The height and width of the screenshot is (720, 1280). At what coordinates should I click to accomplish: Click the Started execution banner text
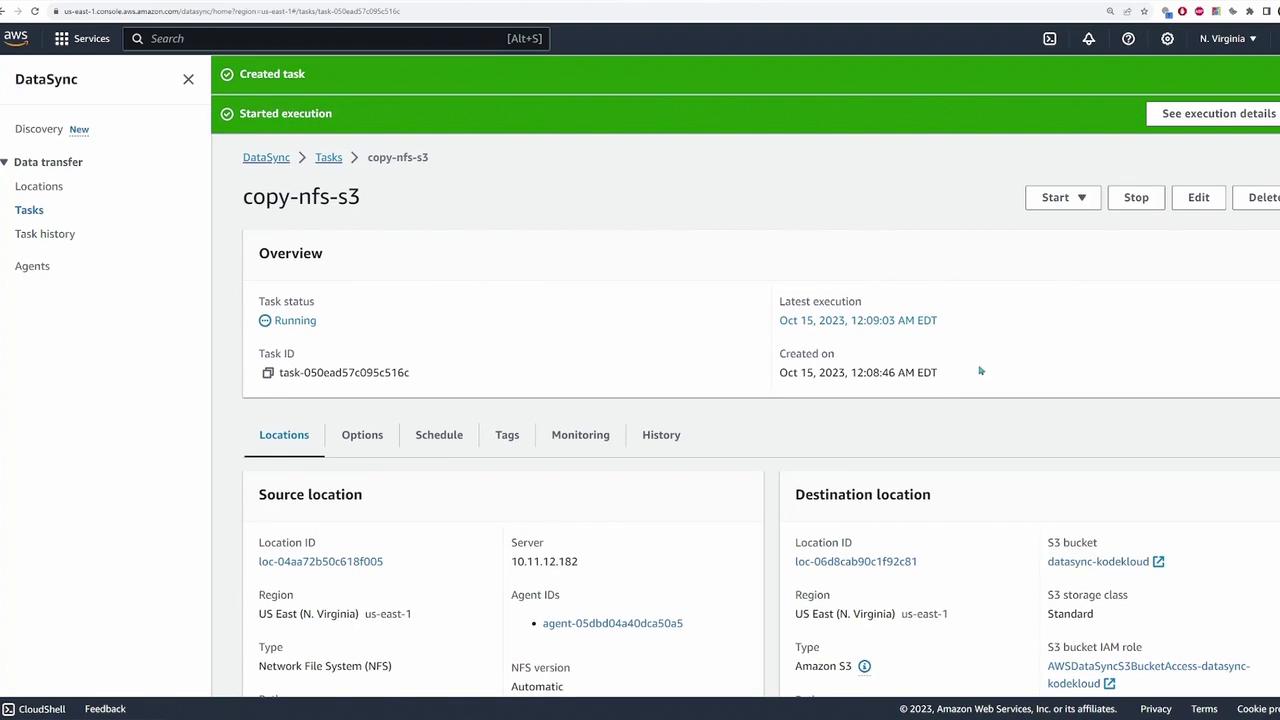285,114
